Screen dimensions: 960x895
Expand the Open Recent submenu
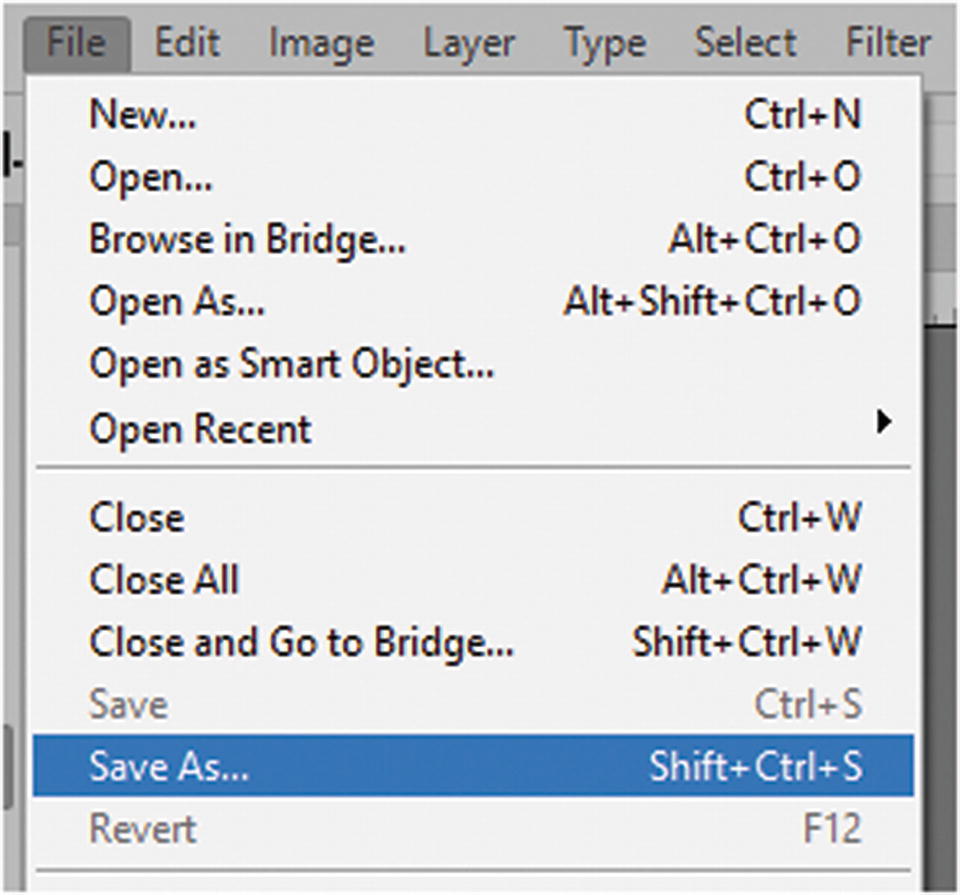[200, 429]
